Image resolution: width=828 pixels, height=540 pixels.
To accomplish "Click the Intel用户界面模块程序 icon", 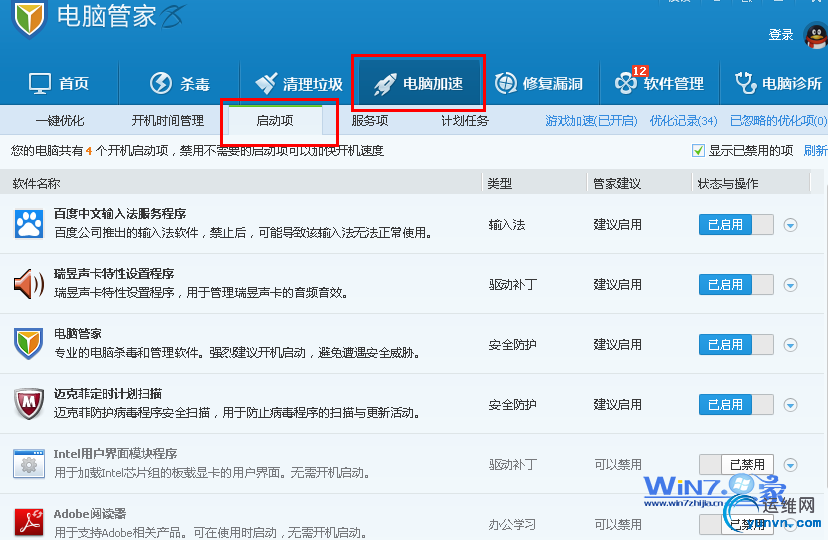I will 29,463.
